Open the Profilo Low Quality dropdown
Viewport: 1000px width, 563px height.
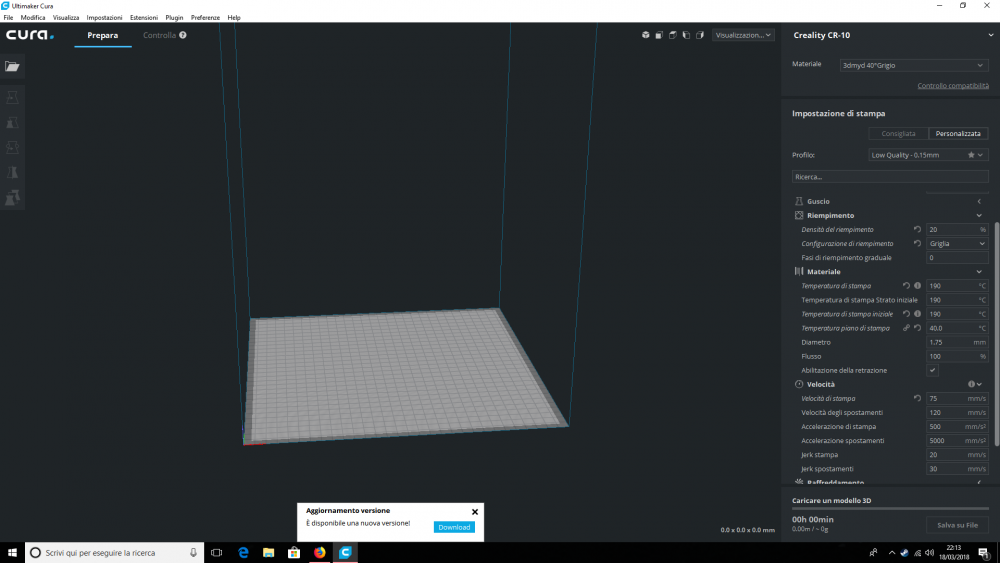(928, 155)
